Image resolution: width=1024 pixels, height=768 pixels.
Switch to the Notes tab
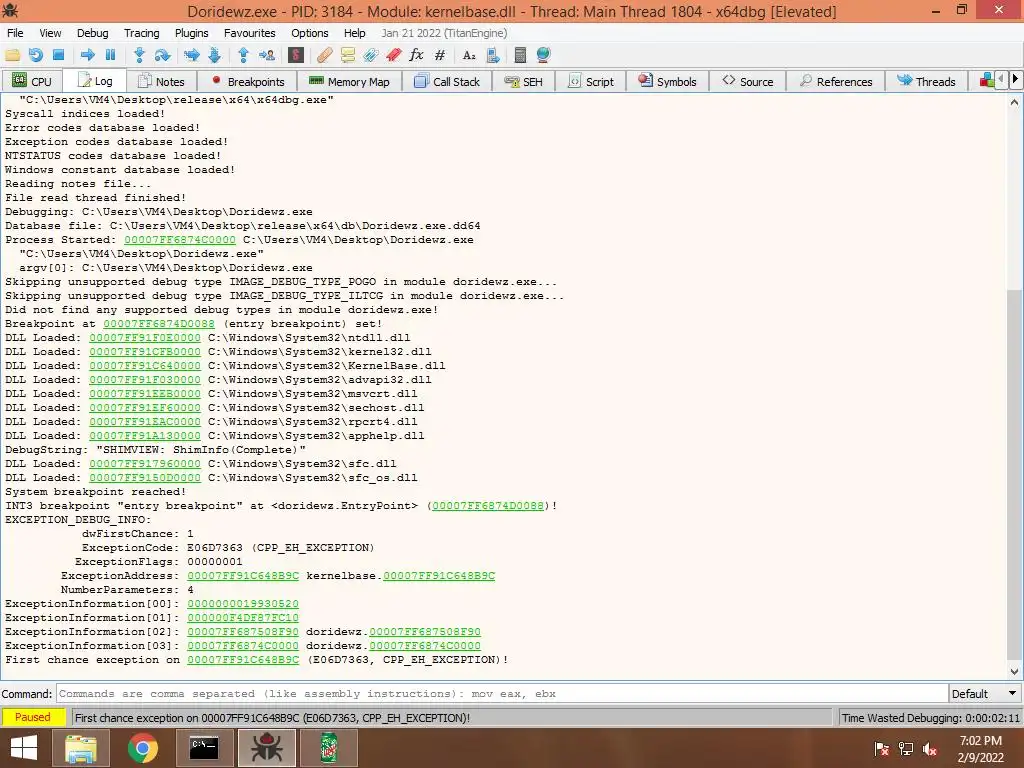click(x=161, y=82)
